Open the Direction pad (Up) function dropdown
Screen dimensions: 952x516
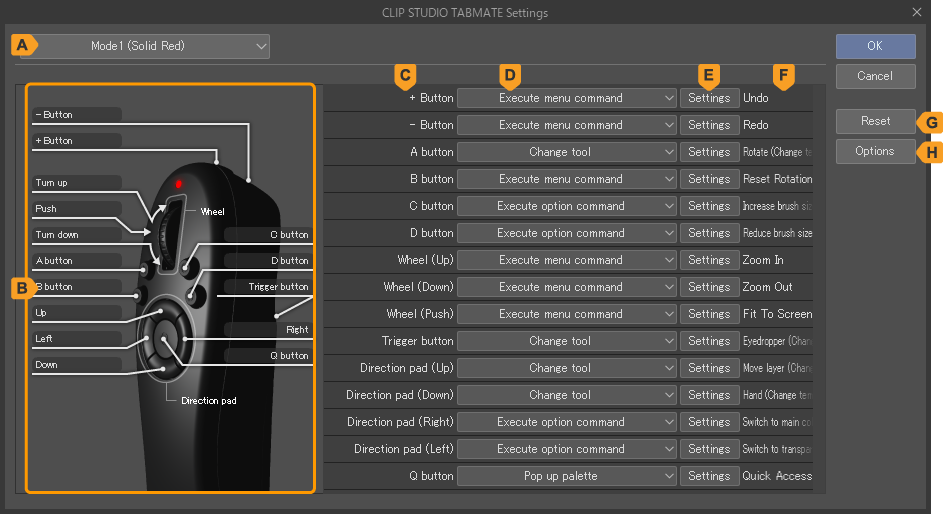566,368
